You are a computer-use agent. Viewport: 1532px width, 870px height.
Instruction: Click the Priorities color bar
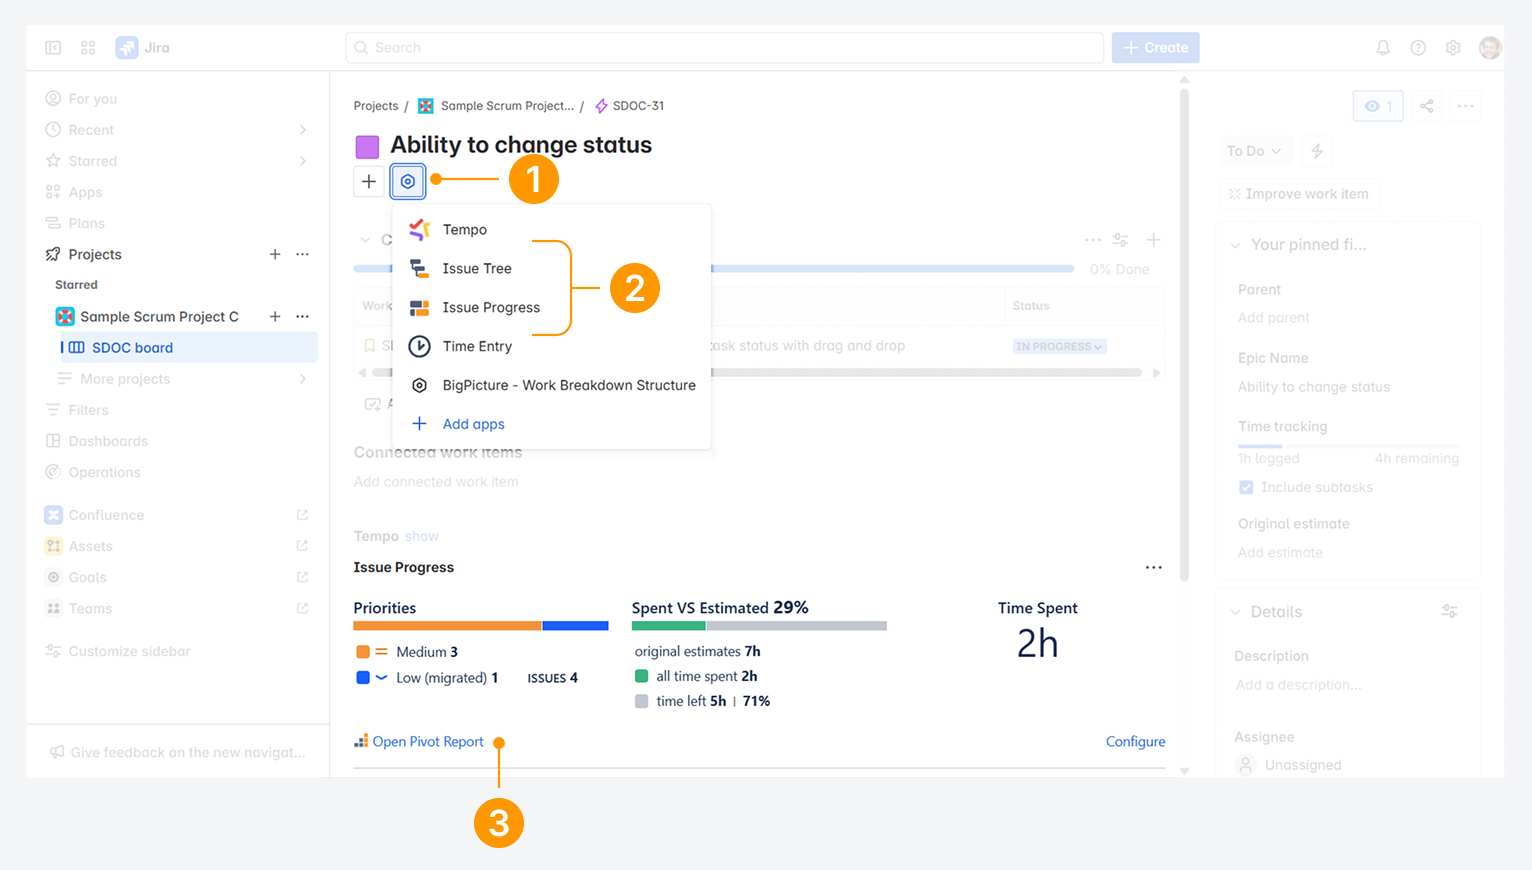[x=481, y=626]
